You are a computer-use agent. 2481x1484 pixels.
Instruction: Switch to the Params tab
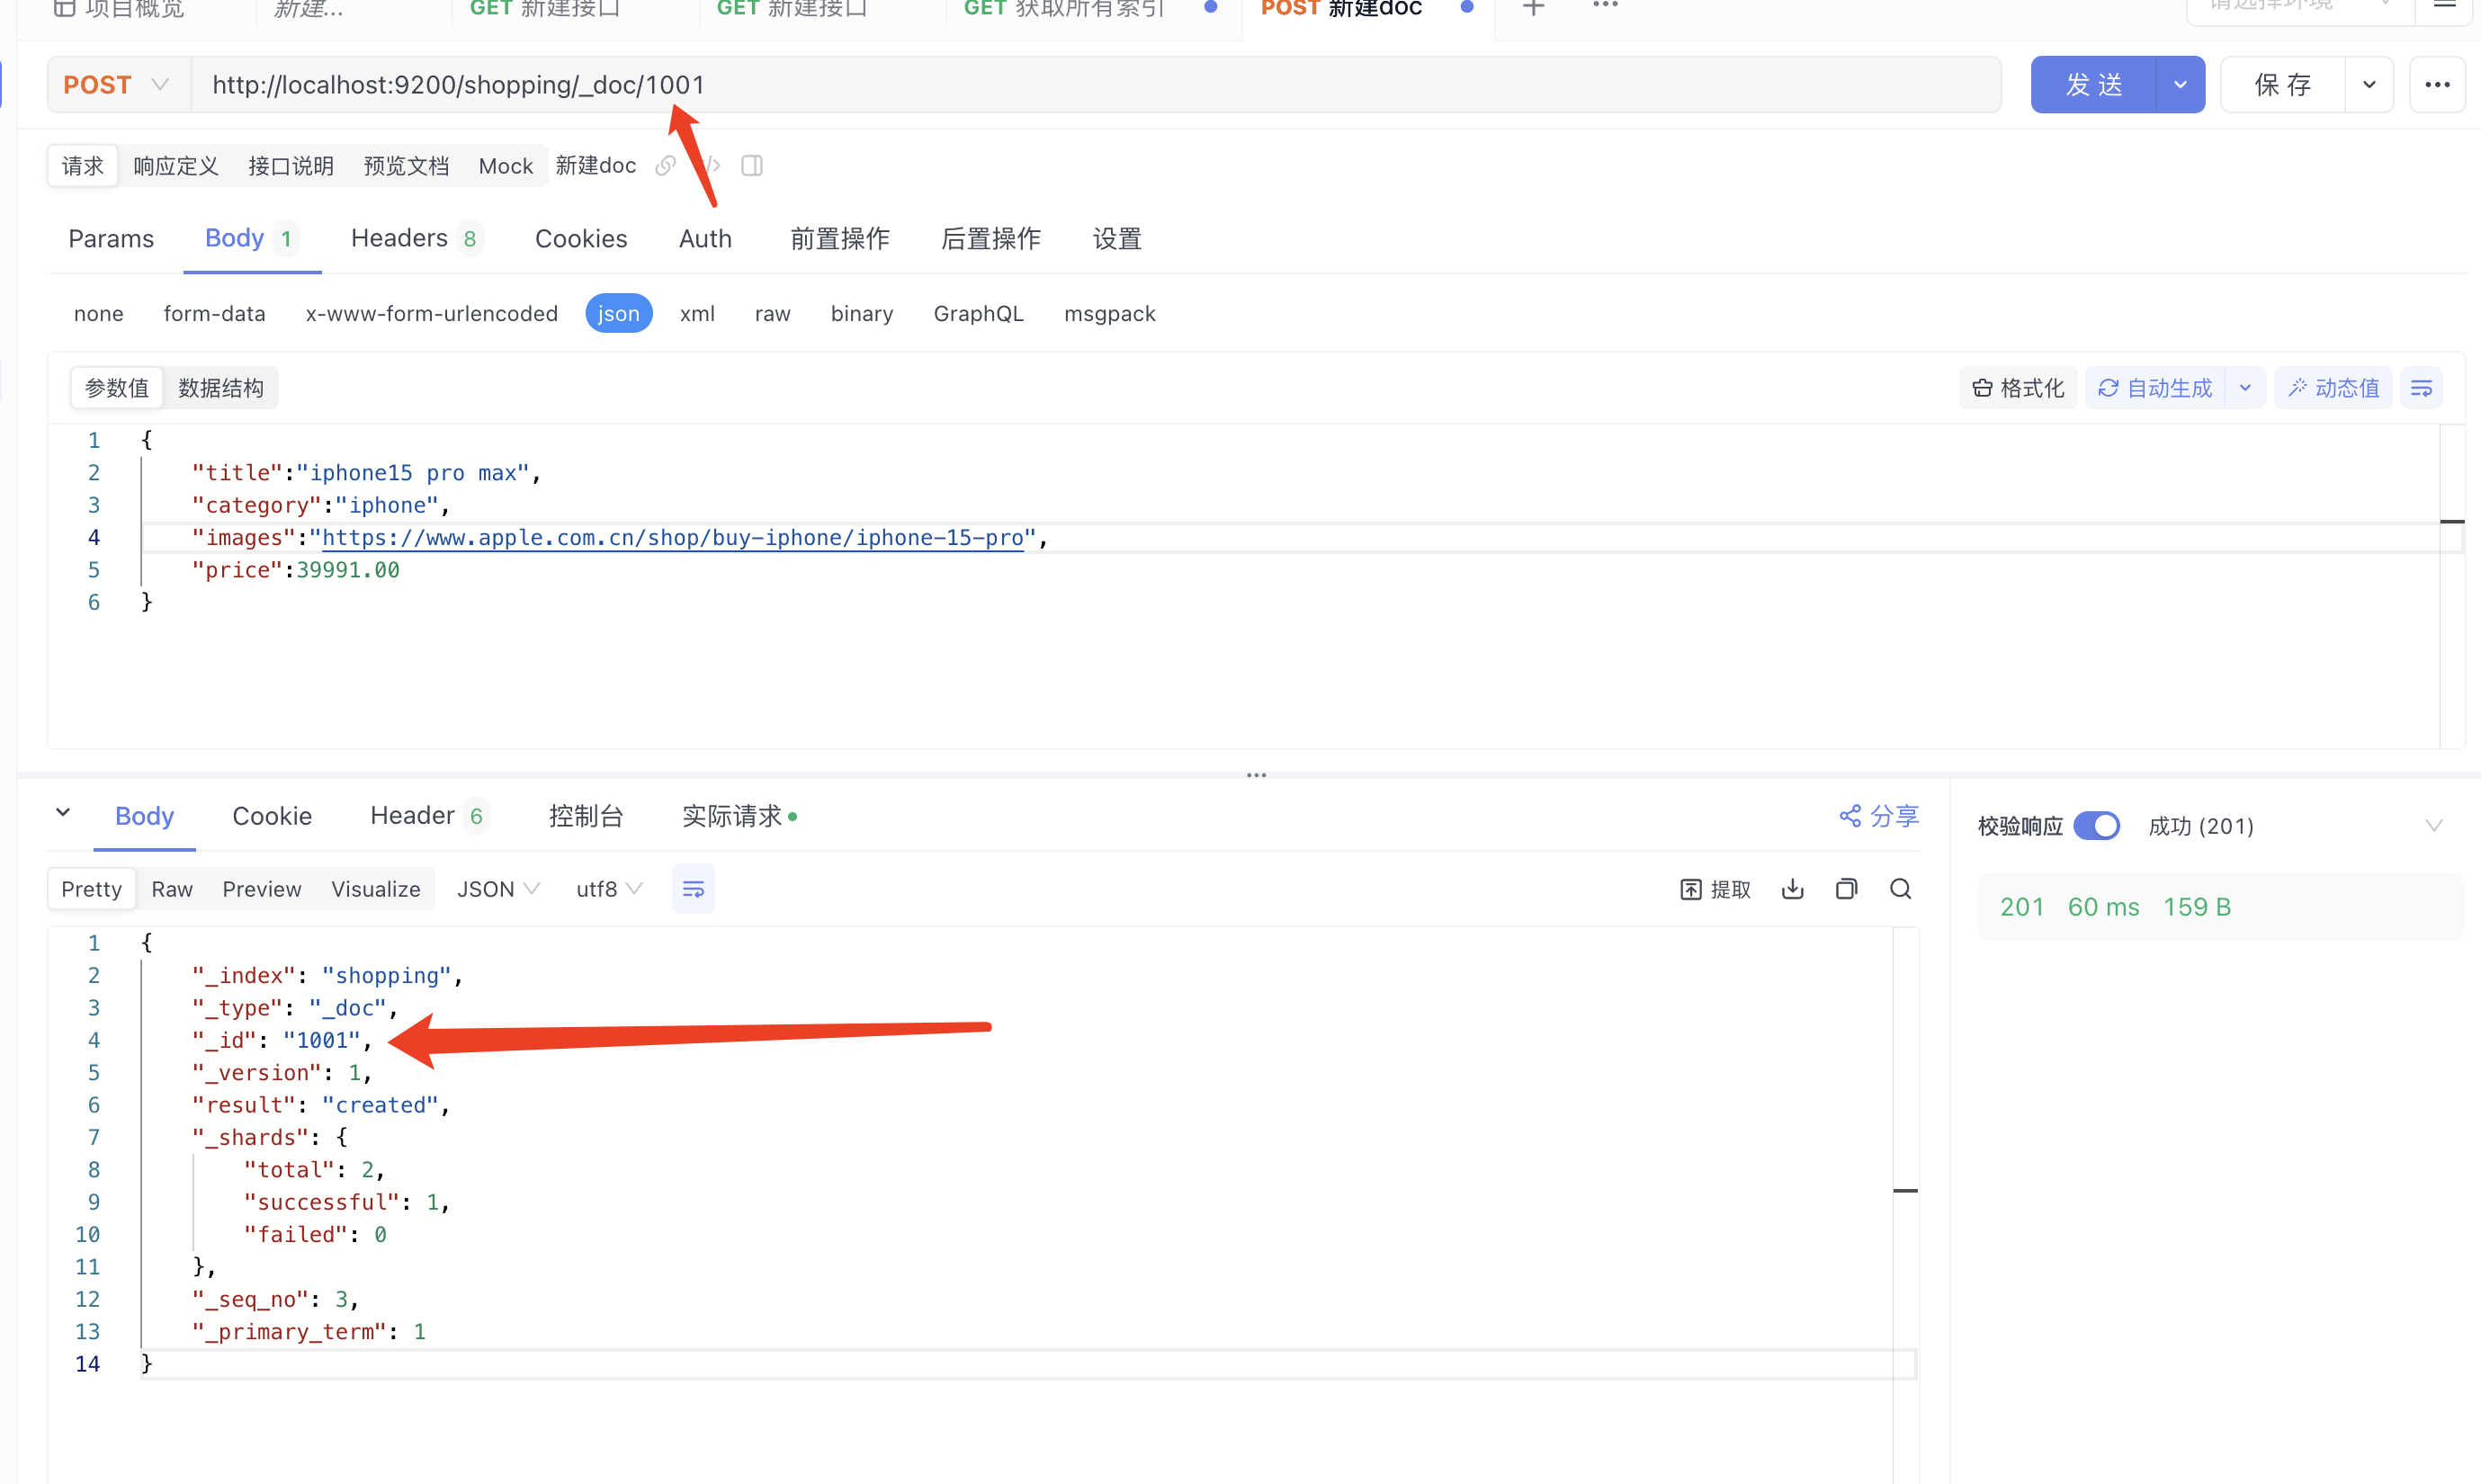tap(111, 239)
